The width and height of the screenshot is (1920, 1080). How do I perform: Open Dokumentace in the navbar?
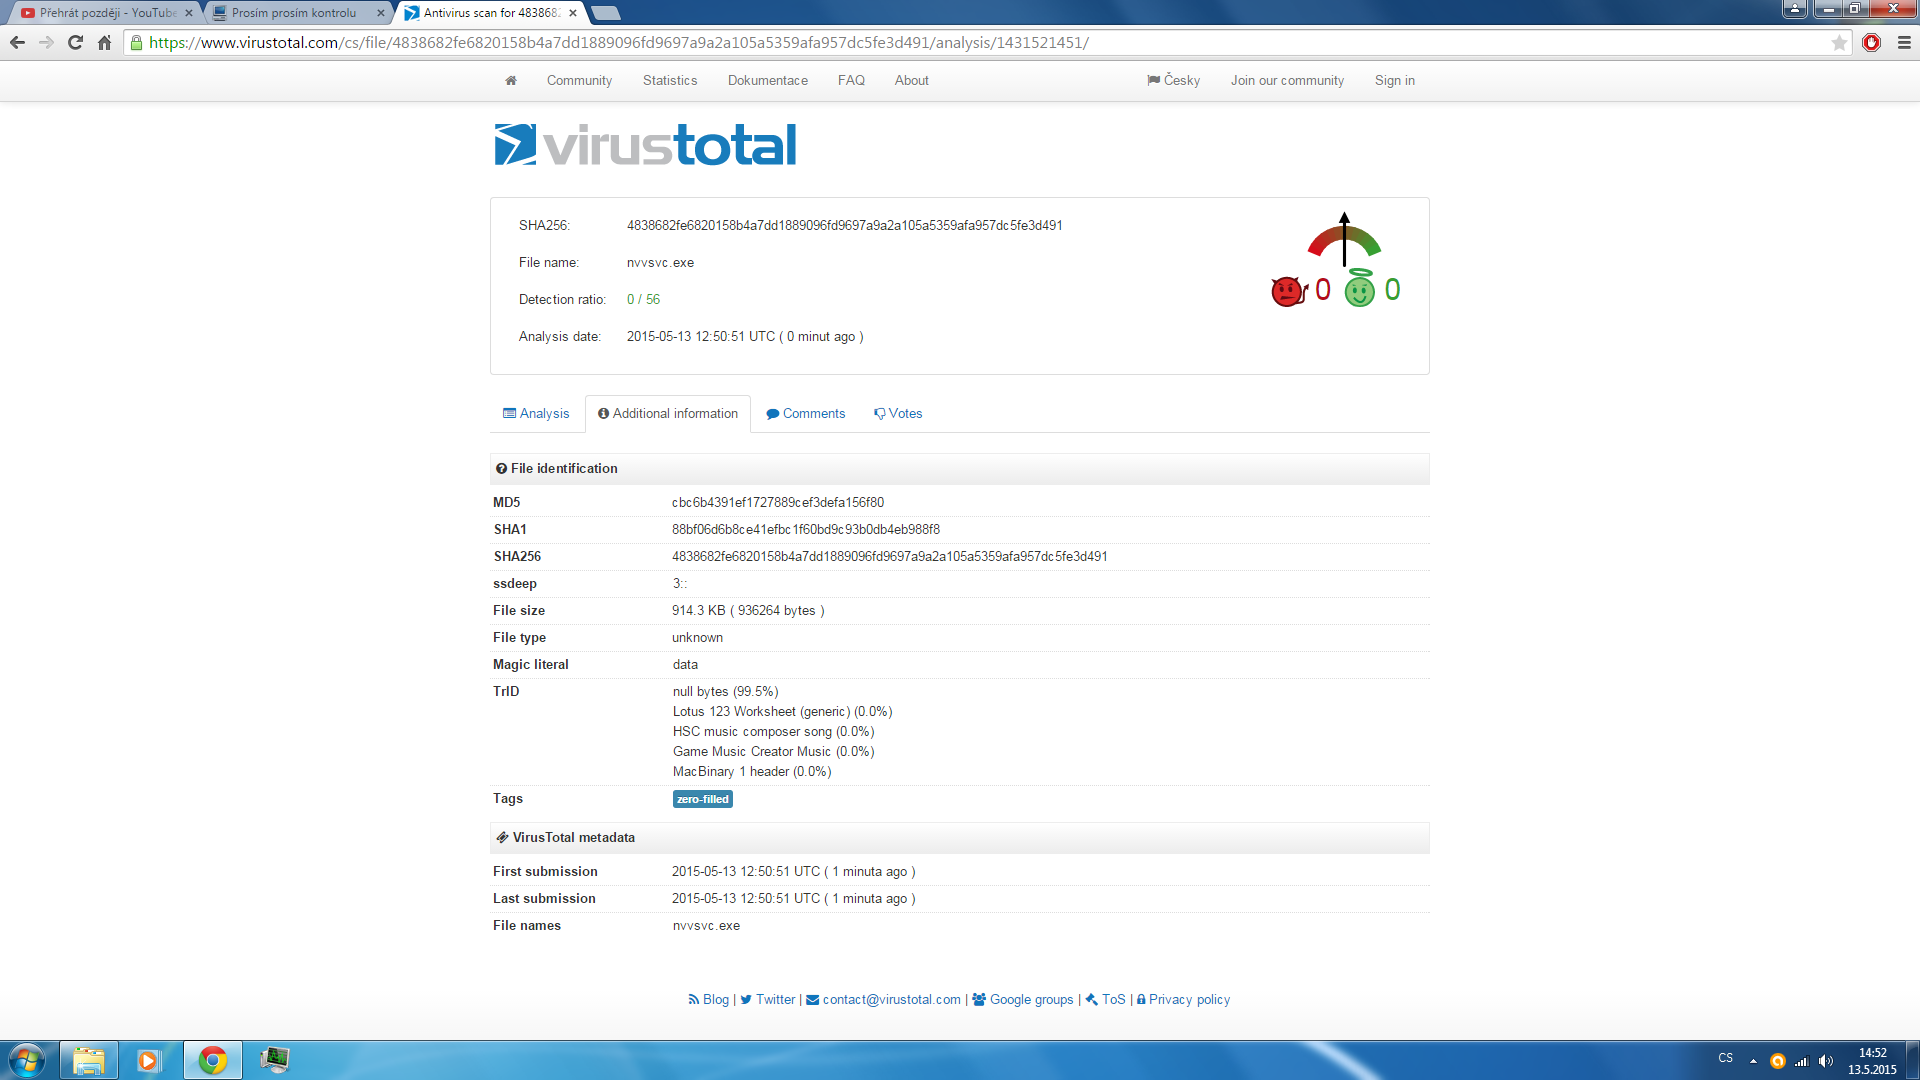768,80
